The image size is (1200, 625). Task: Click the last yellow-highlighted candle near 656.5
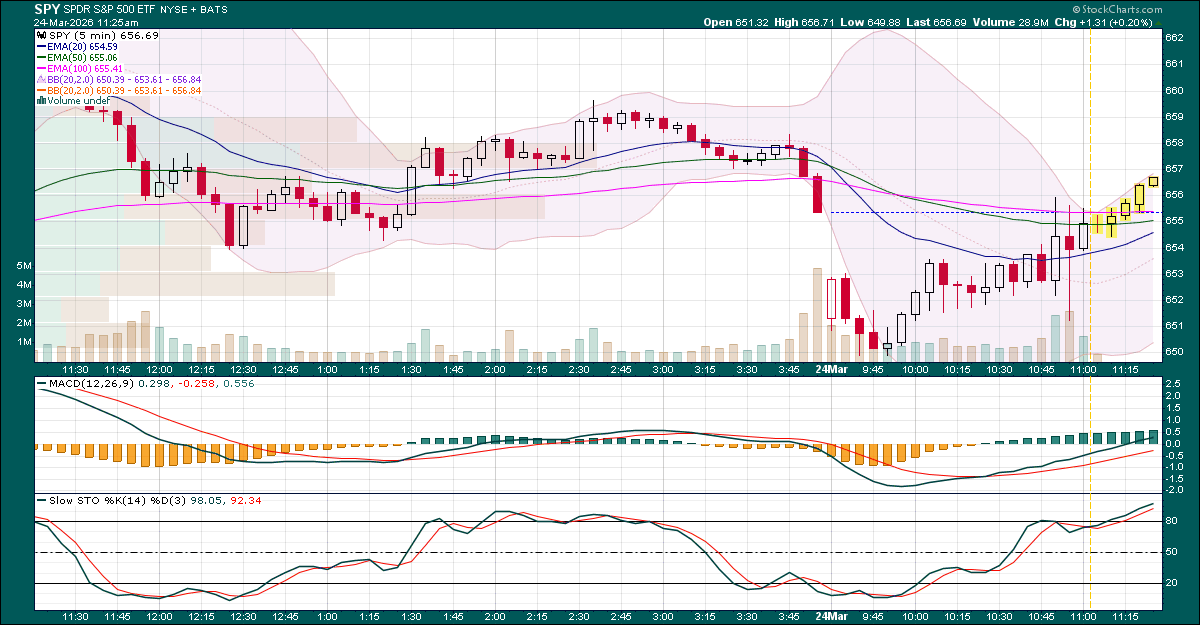tap(1153, 181)
